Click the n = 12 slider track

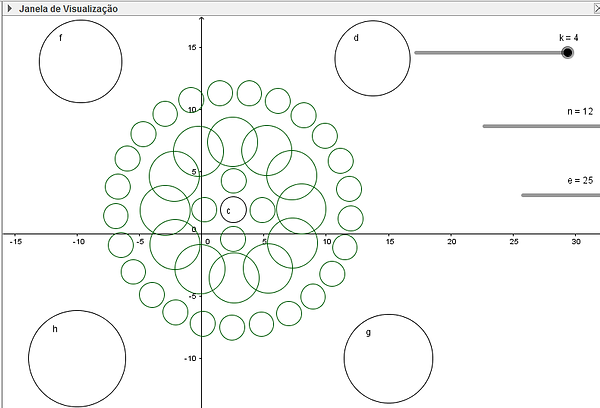pyautogui.click(x=541, y=126)
